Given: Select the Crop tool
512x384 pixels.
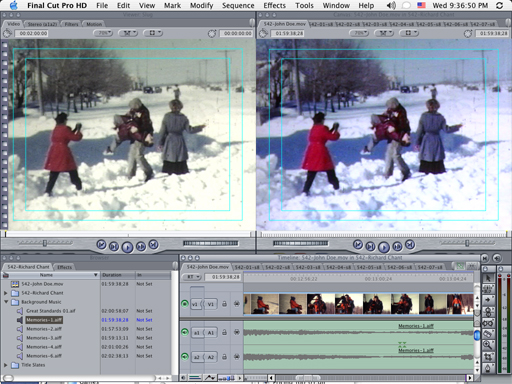Looking at the screenshot, I should (488, 356).
